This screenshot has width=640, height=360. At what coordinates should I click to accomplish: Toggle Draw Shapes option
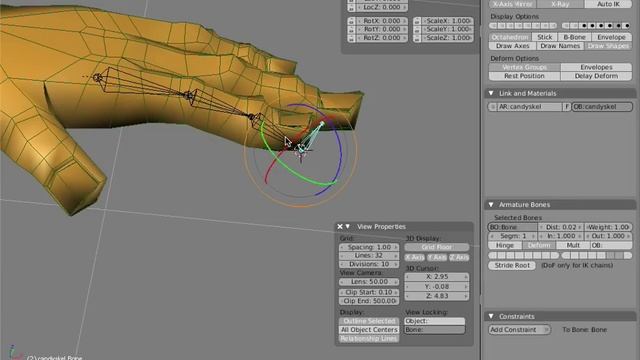click(608, 46)
